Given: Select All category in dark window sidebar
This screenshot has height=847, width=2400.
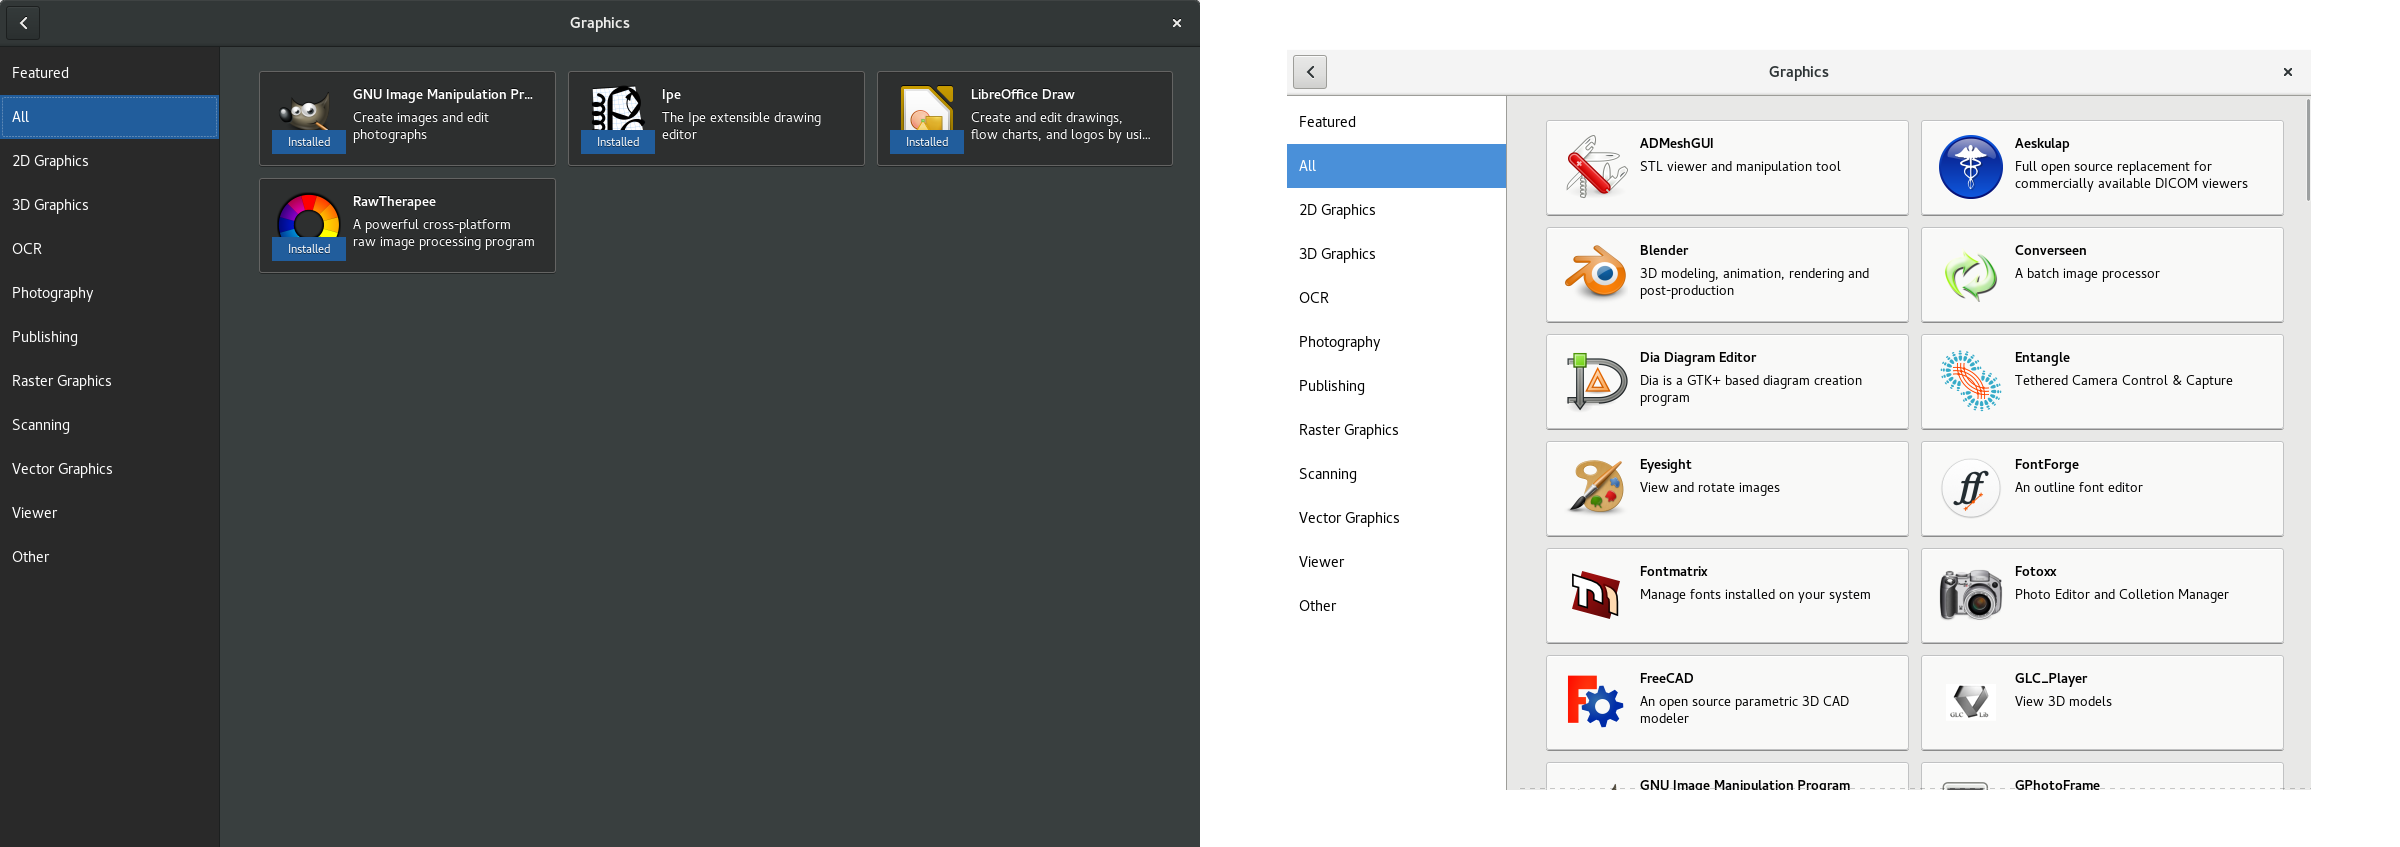Looking at the screenshot, I should coord(110,117).
